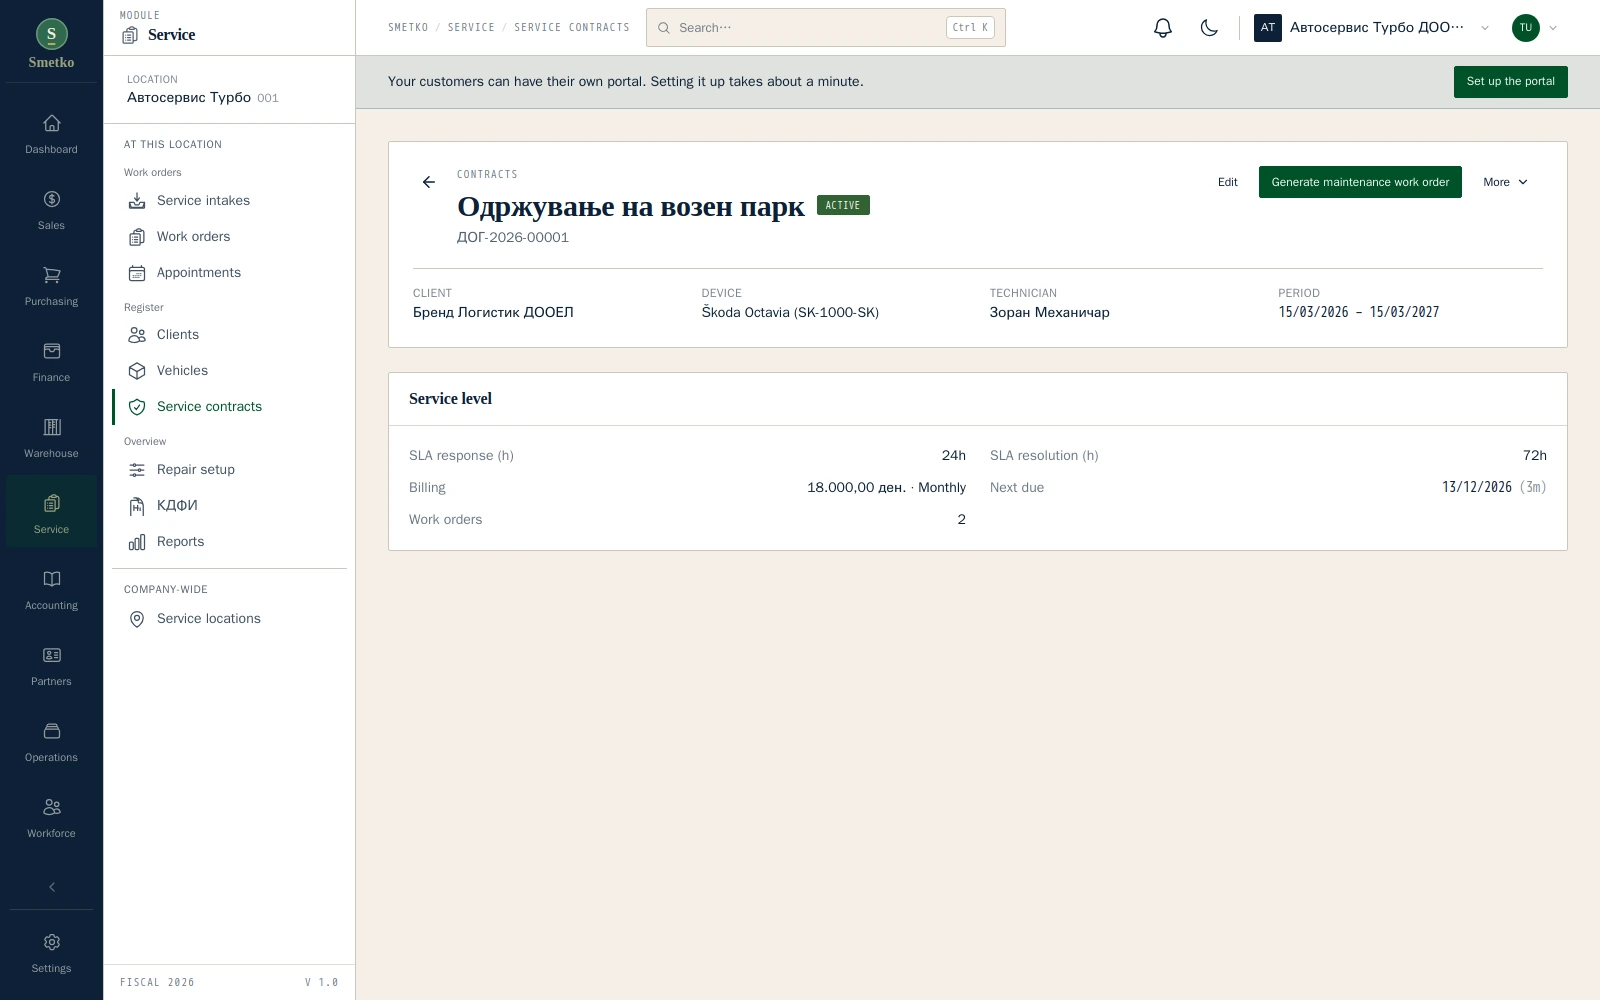
Task: Click the Edit button
Action: (1227, 182)
